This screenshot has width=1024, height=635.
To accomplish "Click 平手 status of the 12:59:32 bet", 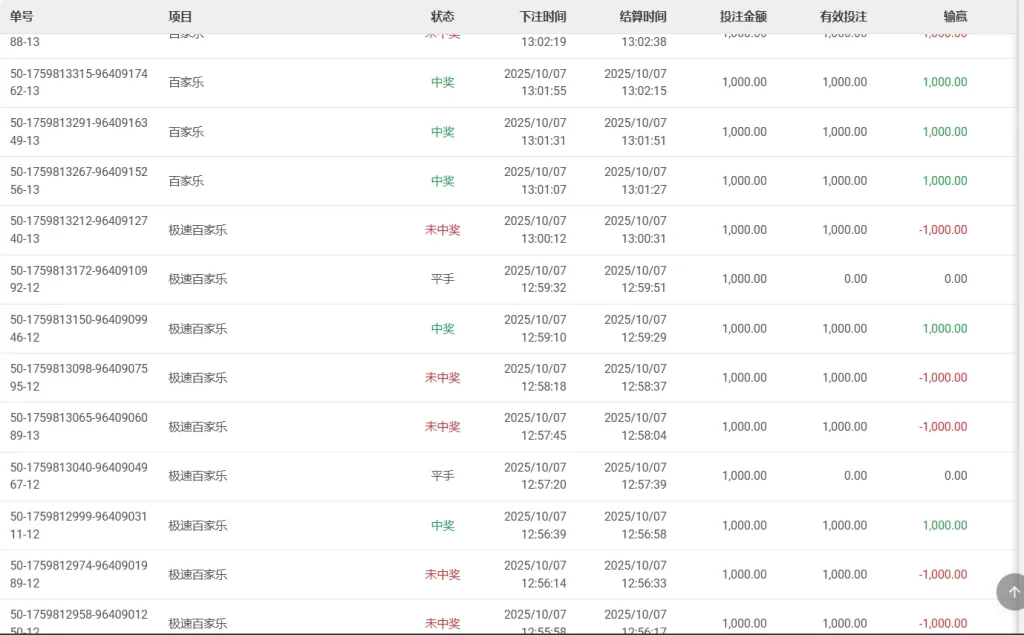I will [442, 279].
